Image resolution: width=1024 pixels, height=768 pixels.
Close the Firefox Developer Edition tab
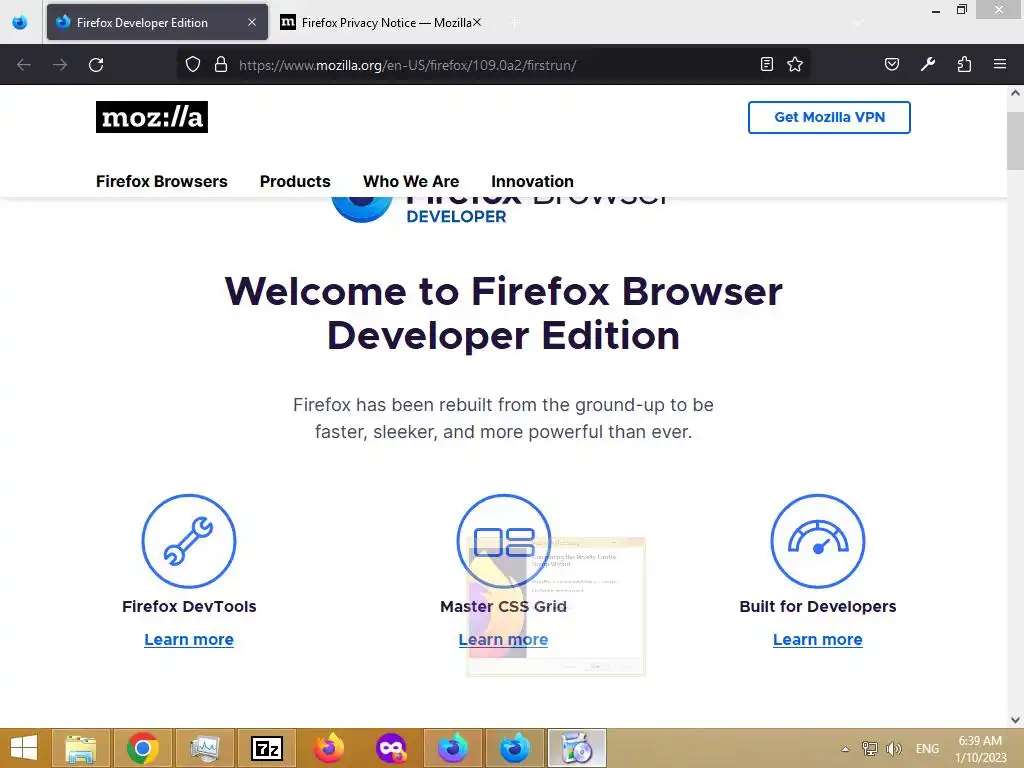251,22
